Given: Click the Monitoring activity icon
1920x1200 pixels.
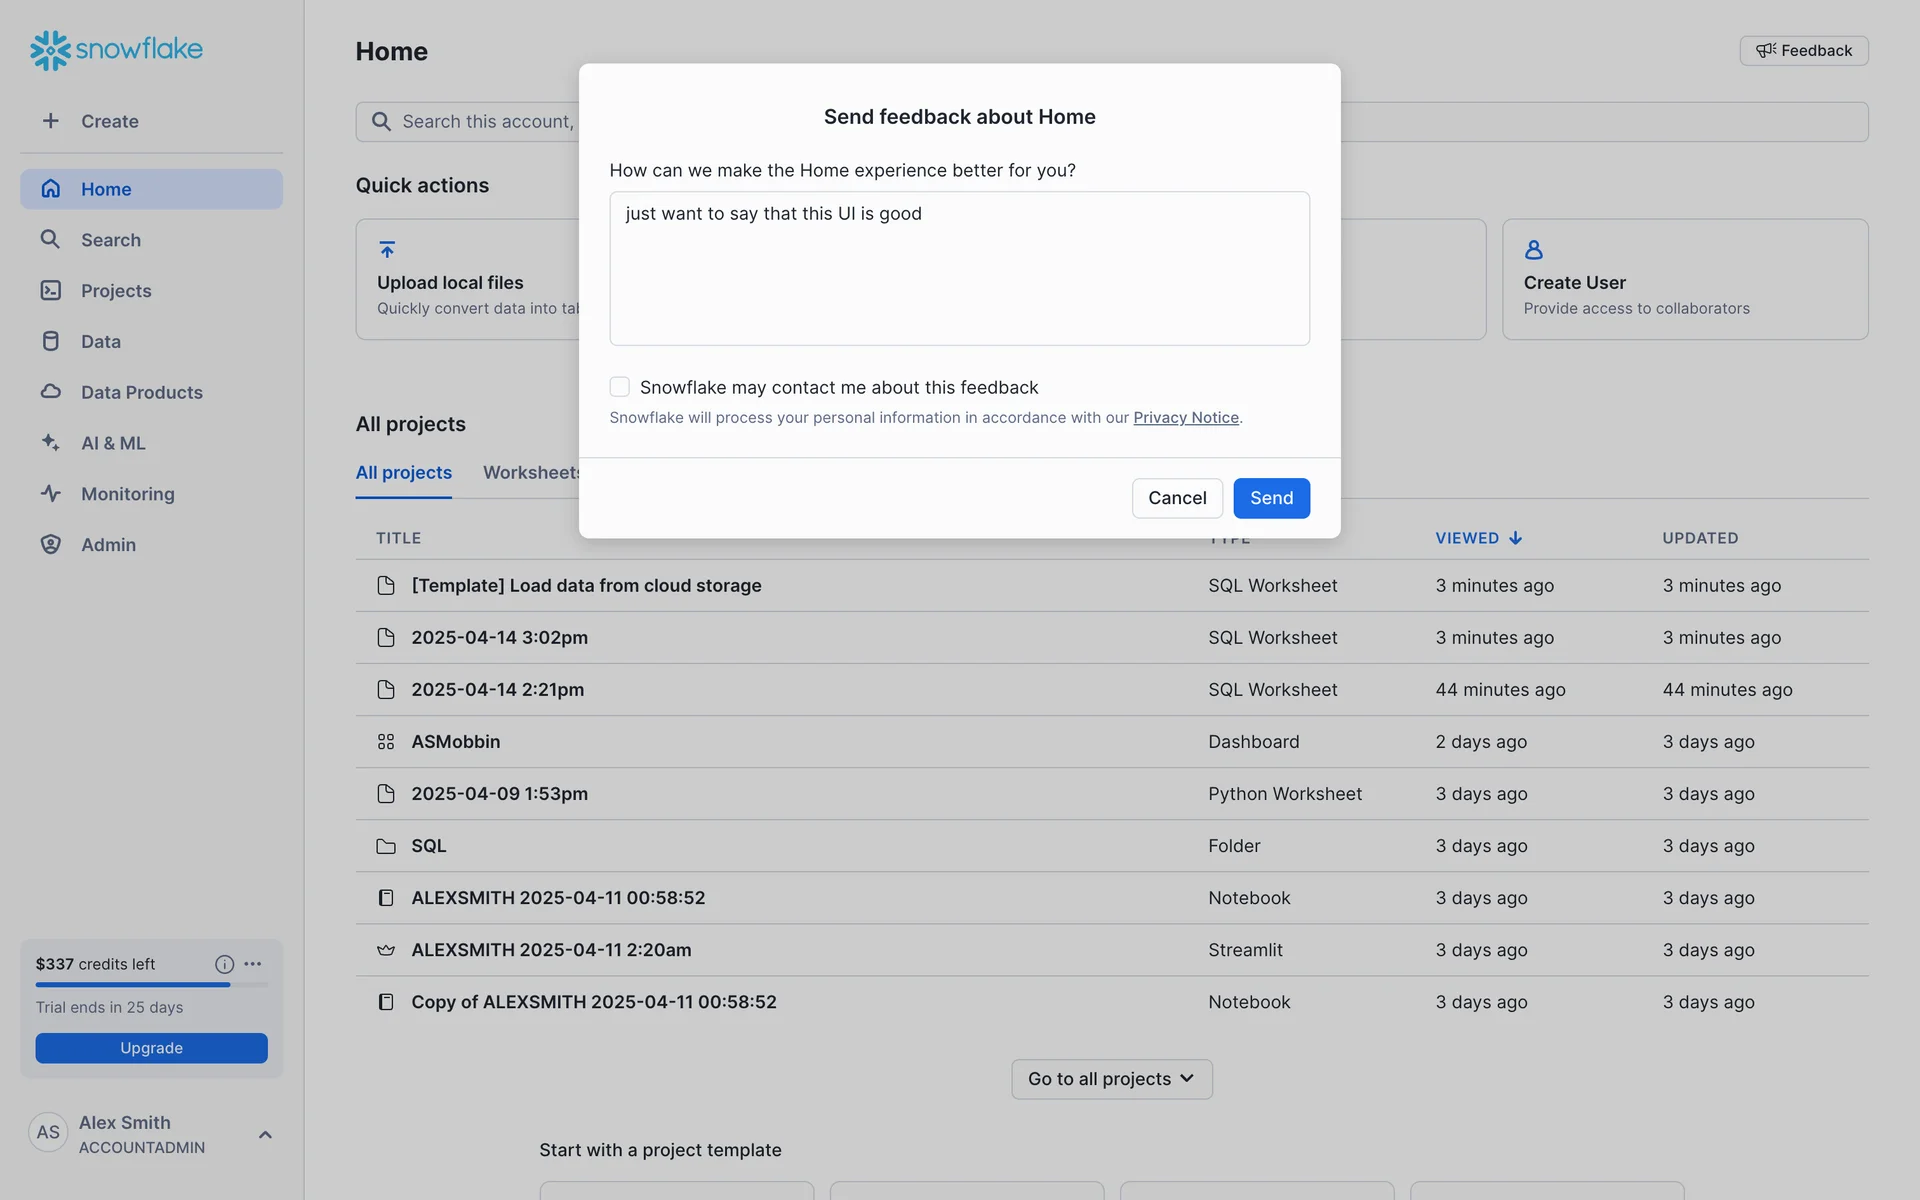Looking at the screenshot, I should [50, 493].
